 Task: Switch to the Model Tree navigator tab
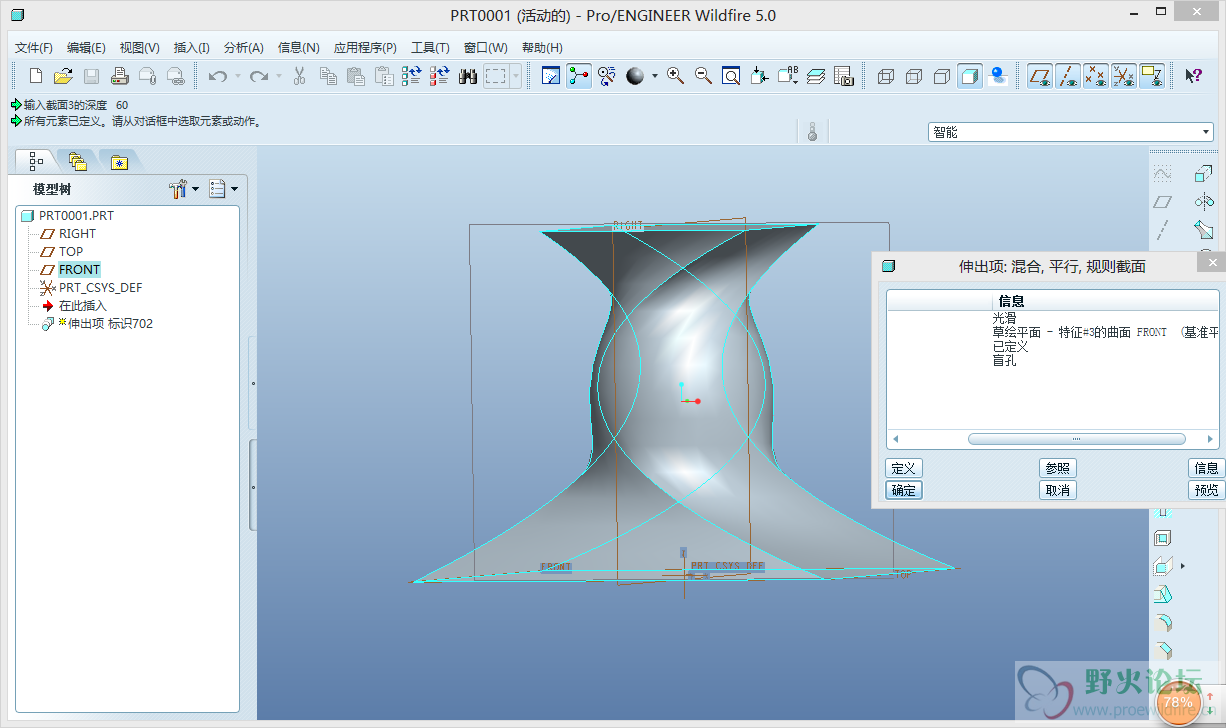coord(37,160)
